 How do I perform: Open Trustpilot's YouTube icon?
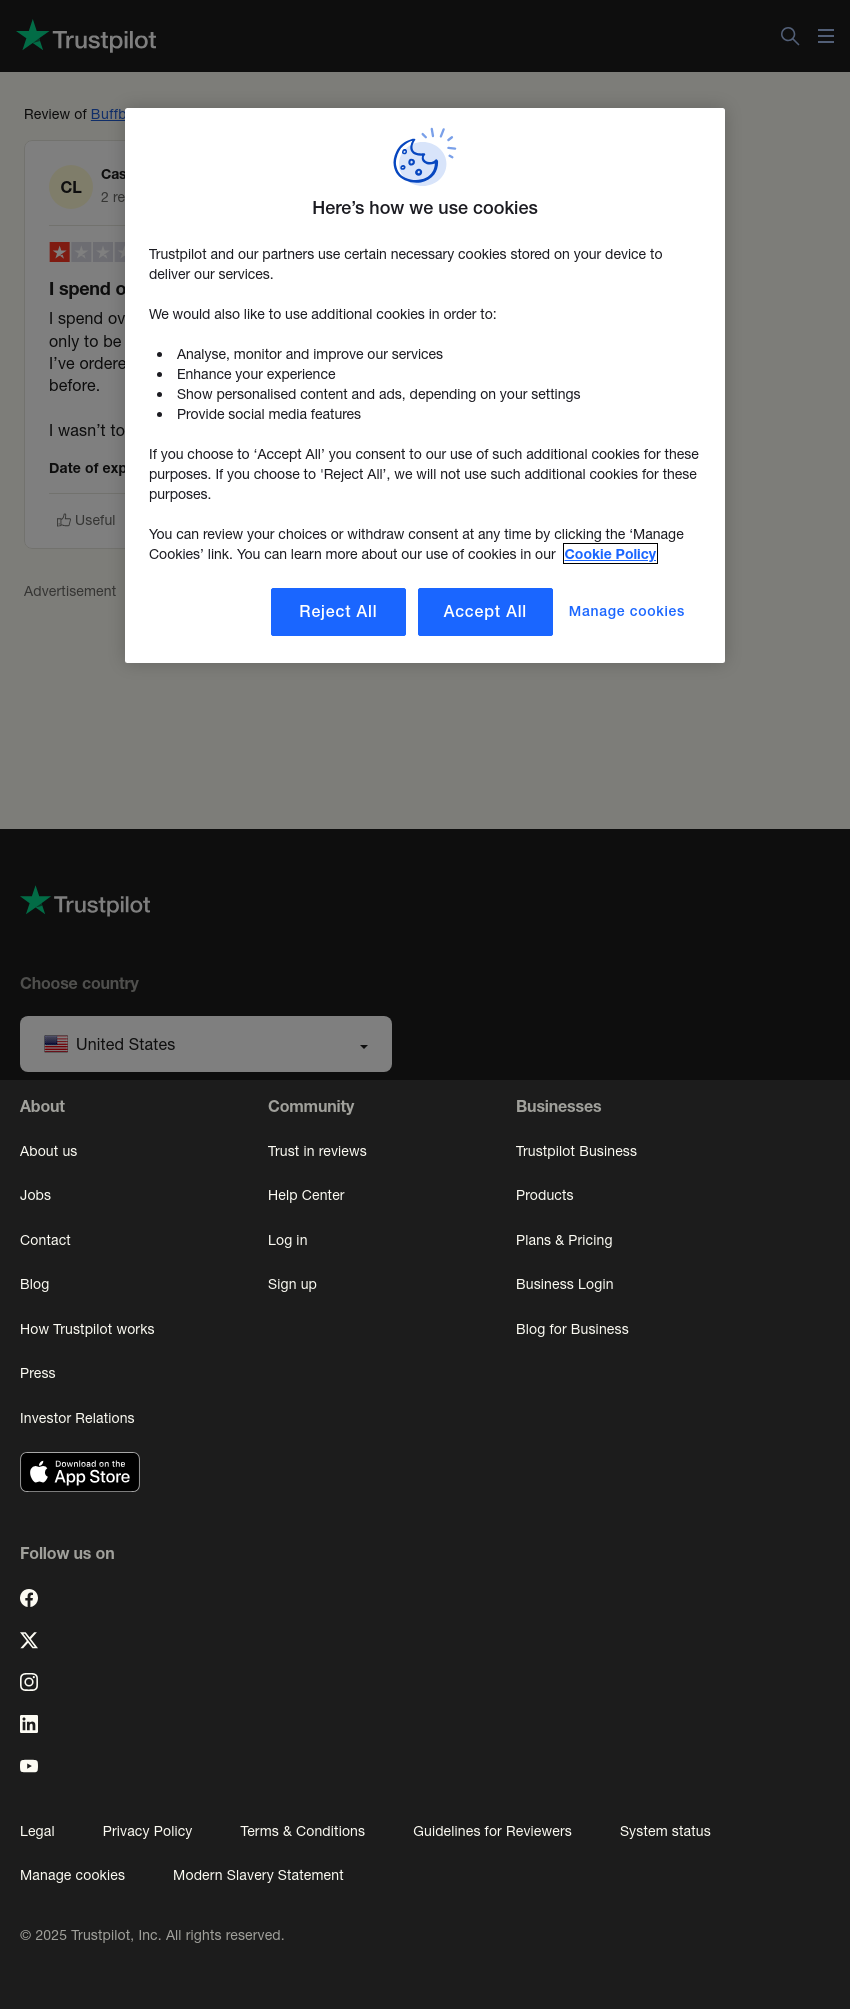29,1766
